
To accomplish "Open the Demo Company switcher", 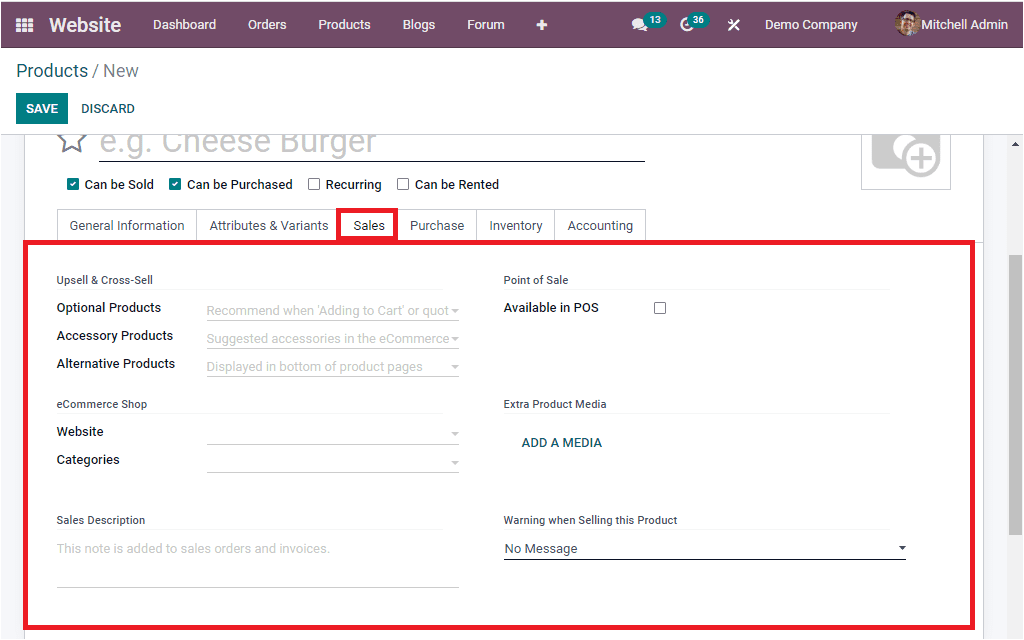I will pos(811,24).
